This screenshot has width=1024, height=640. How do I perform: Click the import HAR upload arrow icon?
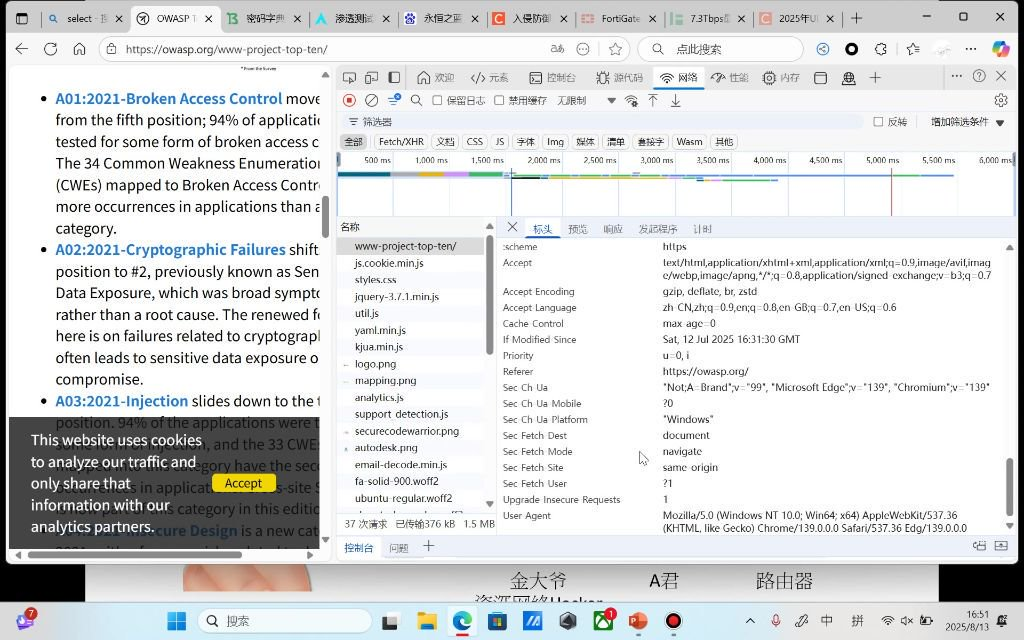point(653,100)
